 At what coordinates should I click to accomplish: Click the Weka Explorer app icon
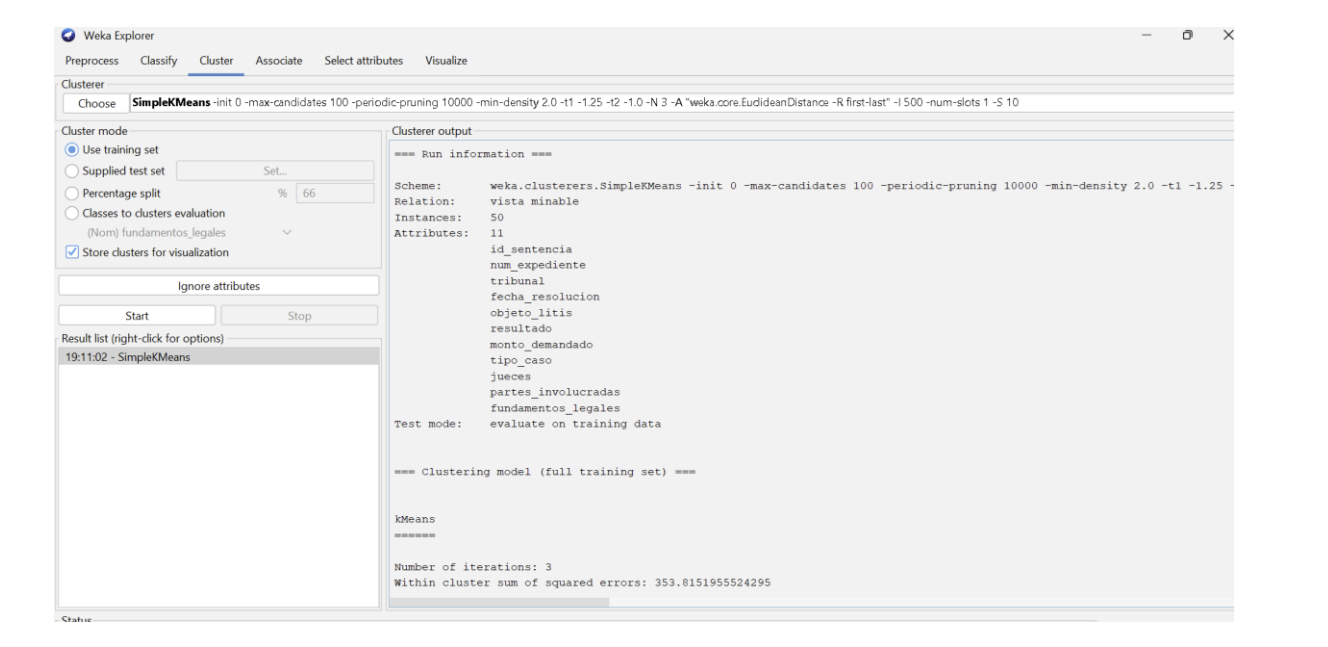(x=68, y=36)
